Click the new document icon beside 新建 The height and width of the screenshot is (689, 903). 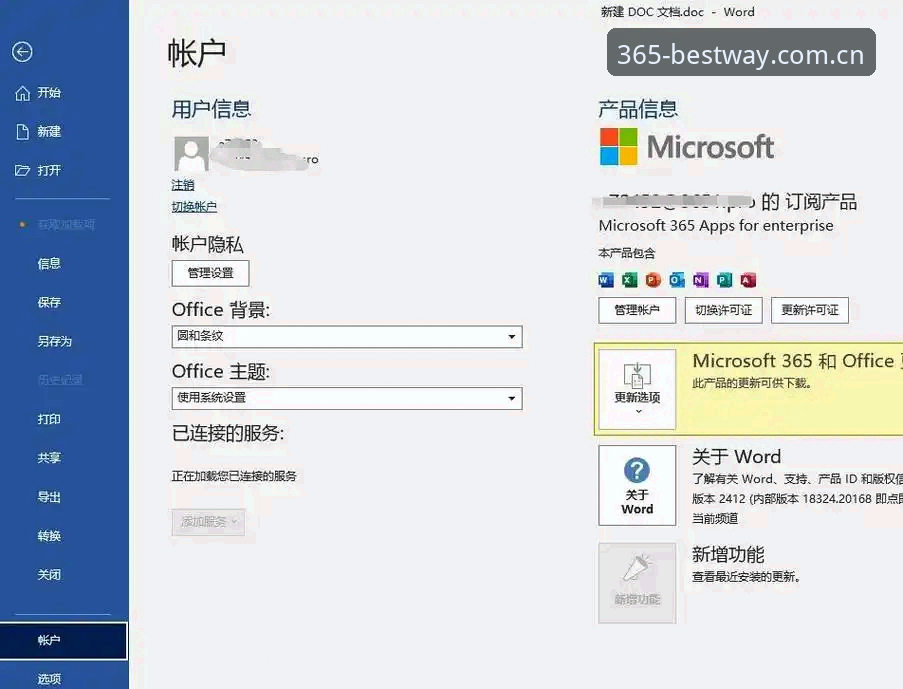22,132
